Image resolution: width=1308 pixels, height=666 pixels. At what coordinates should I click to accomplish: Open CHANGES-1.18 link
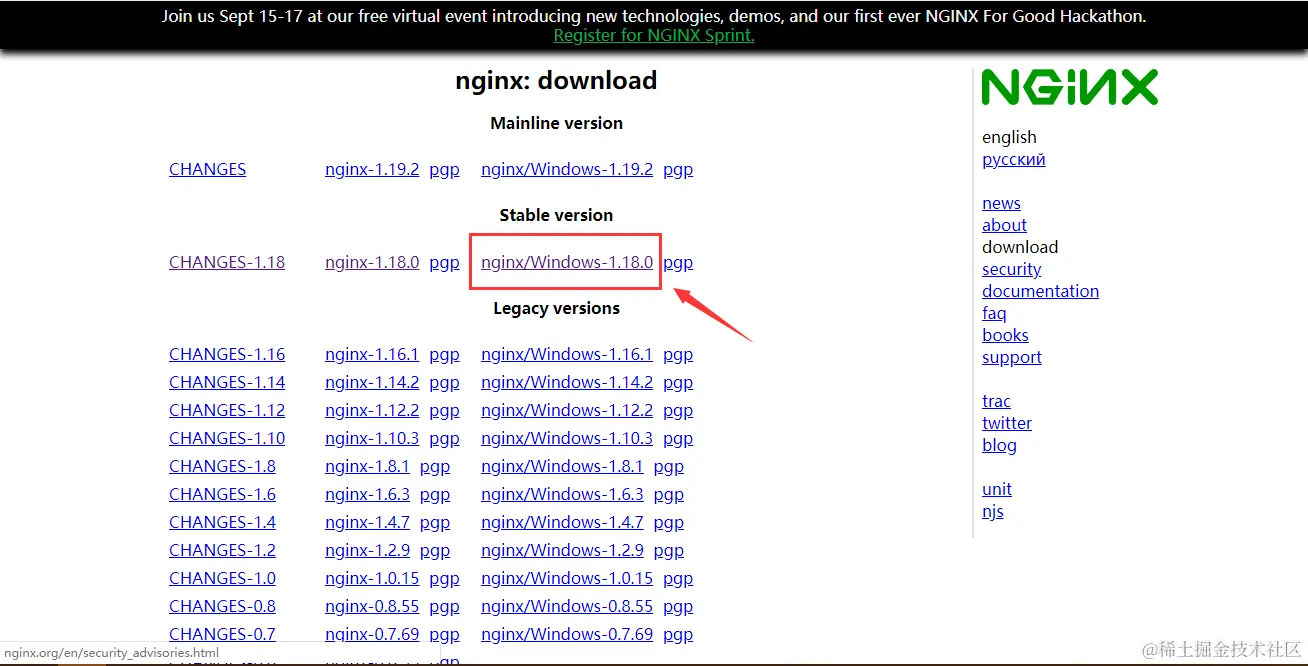click(x=227, y=262)
